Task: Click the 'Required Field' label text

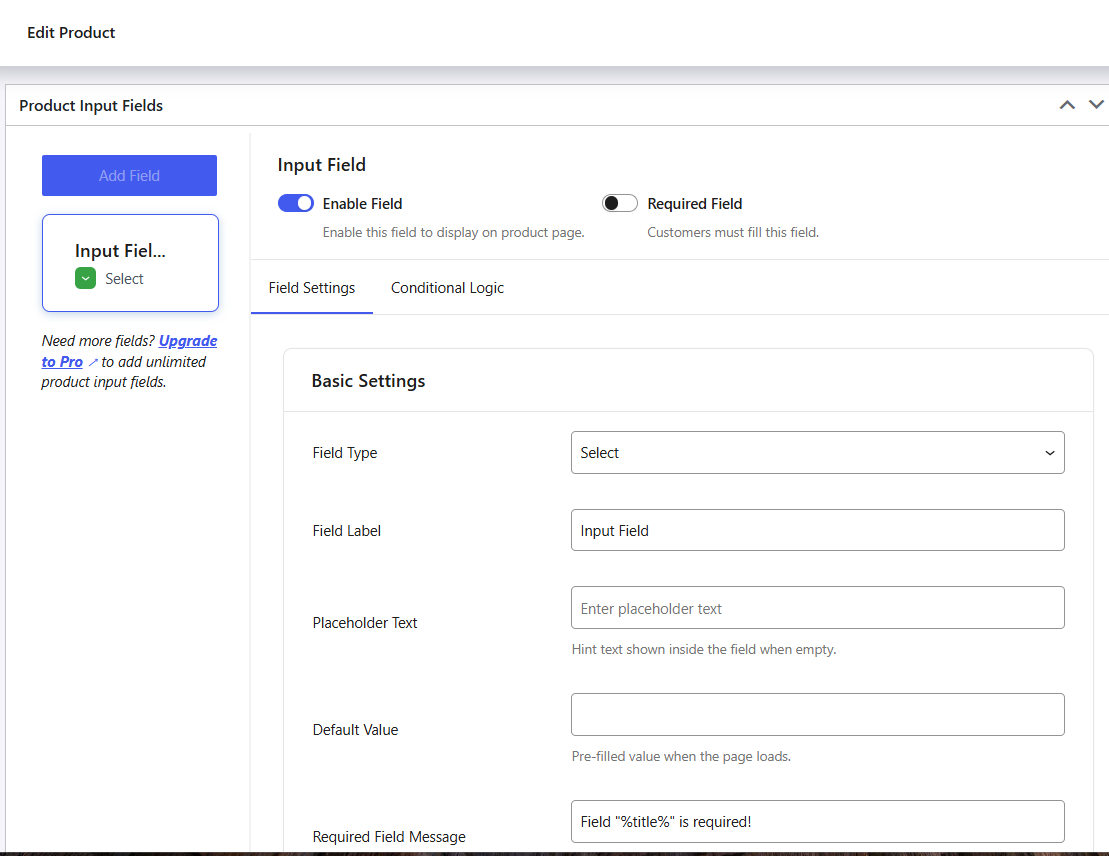Action: (x=695, y=204)
